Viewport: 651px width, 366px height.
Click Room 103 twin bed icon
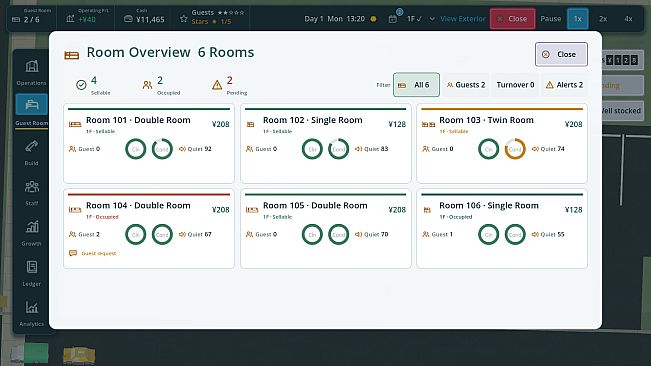(428, 124)
